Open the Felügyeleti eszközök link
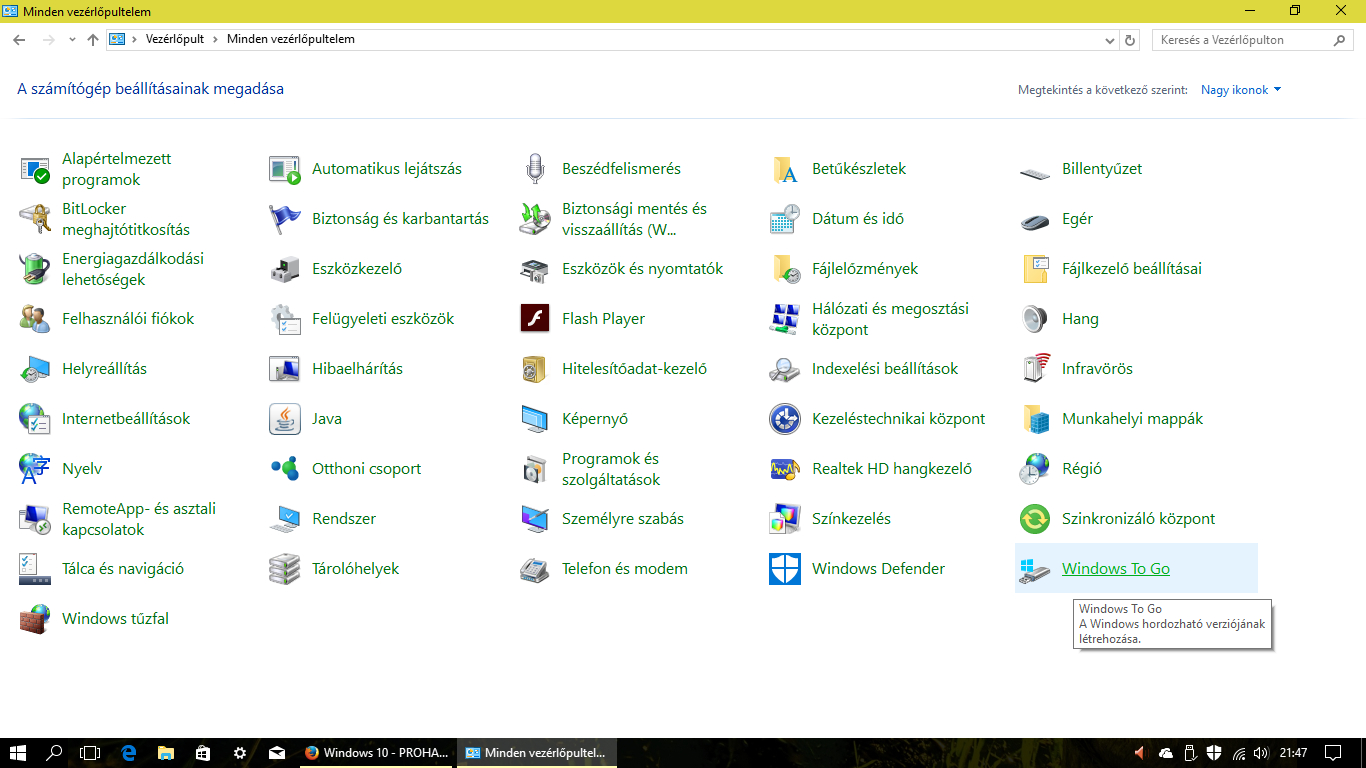This screenshot has height=768, width=1366. pos(383,319)
